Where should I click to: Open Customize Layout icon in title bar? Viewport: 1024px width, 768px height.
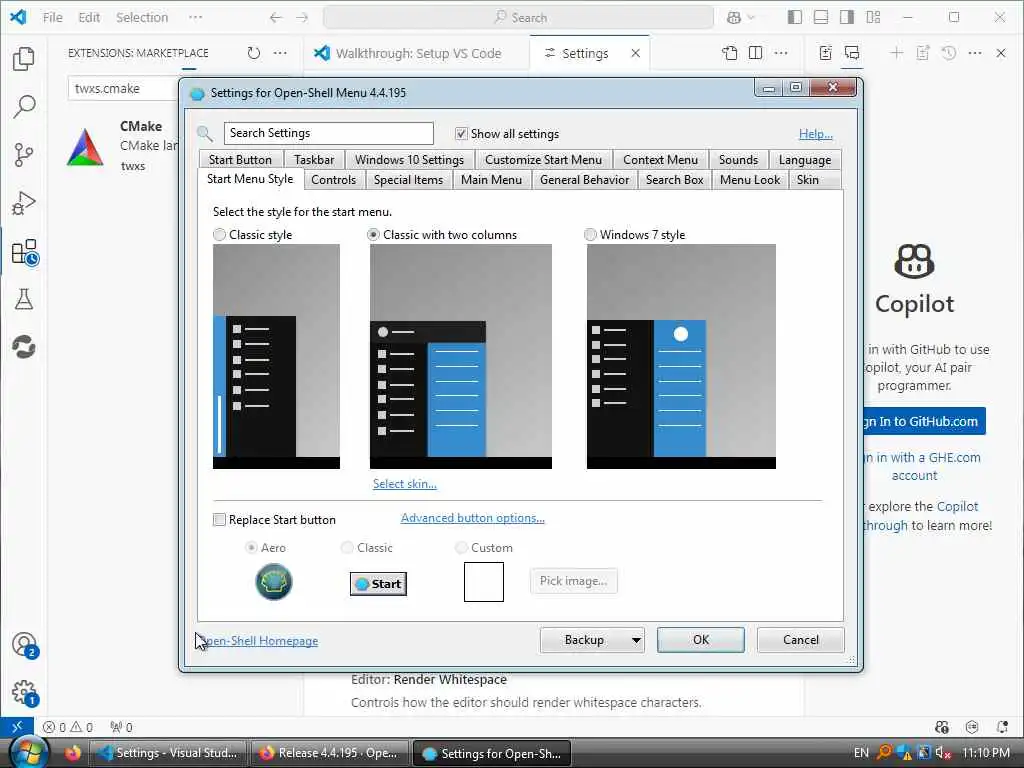point(873,18)
